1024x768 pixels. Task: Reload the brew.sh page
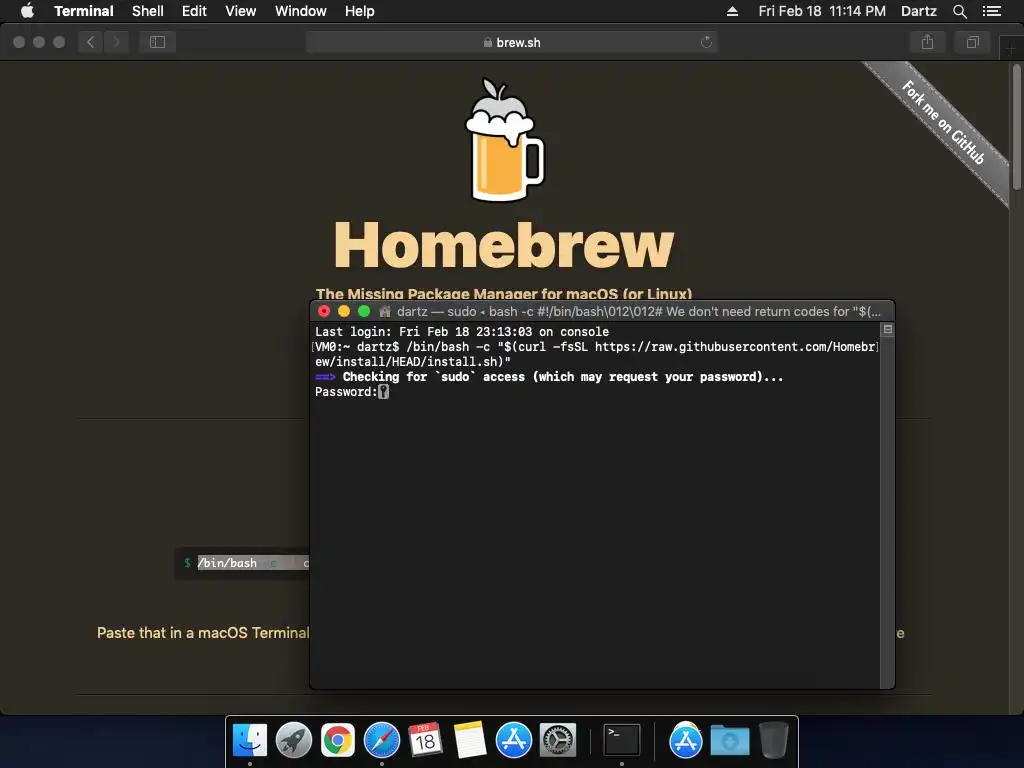tap(706, 42)
